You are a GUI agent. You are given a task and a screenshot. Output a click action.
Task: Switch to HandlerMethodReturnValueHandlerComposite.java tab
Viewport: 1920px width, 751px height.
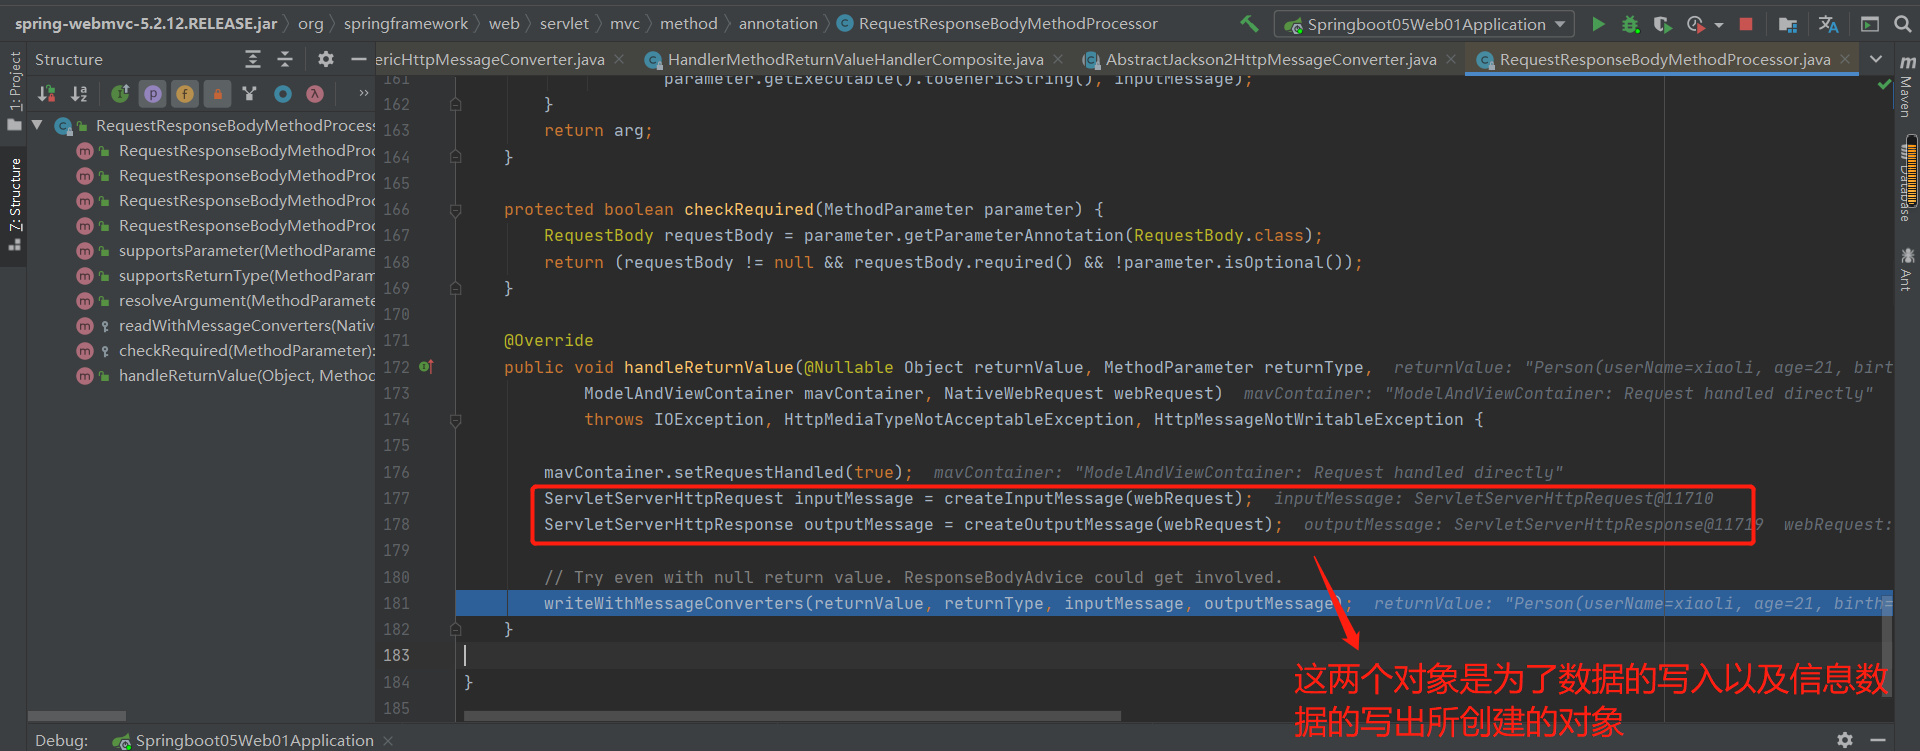pyautogui.click(x=855, y=60)
